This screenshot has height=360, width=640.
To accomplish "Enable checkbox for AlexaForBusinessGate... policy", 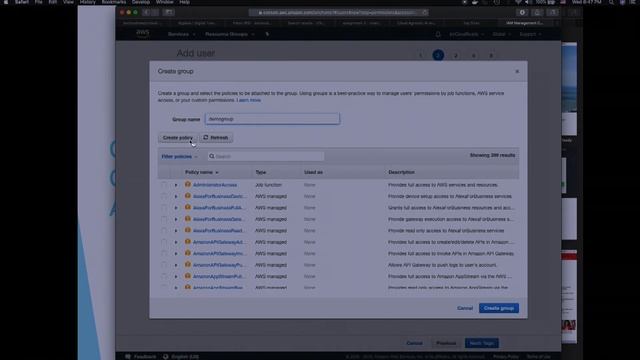I will point(164,219).
